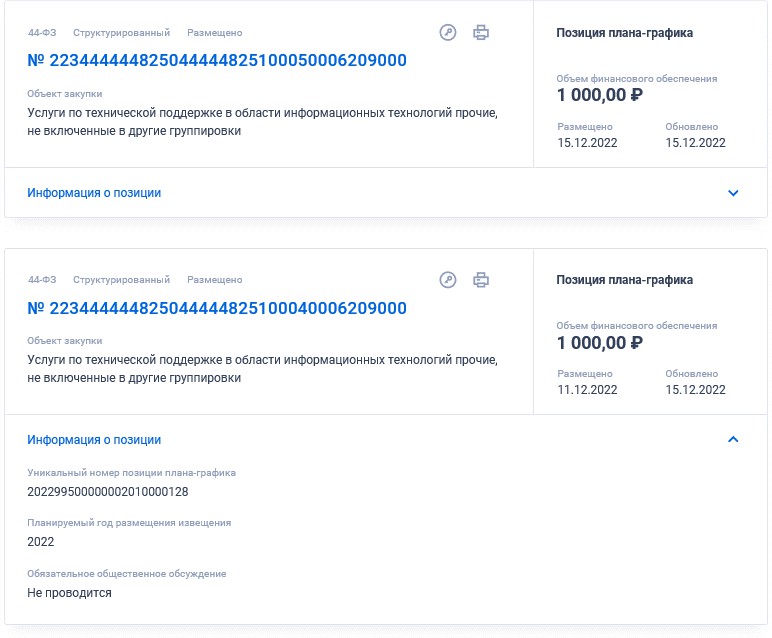Expand position info chevron in first card

(x=733, y=193)
